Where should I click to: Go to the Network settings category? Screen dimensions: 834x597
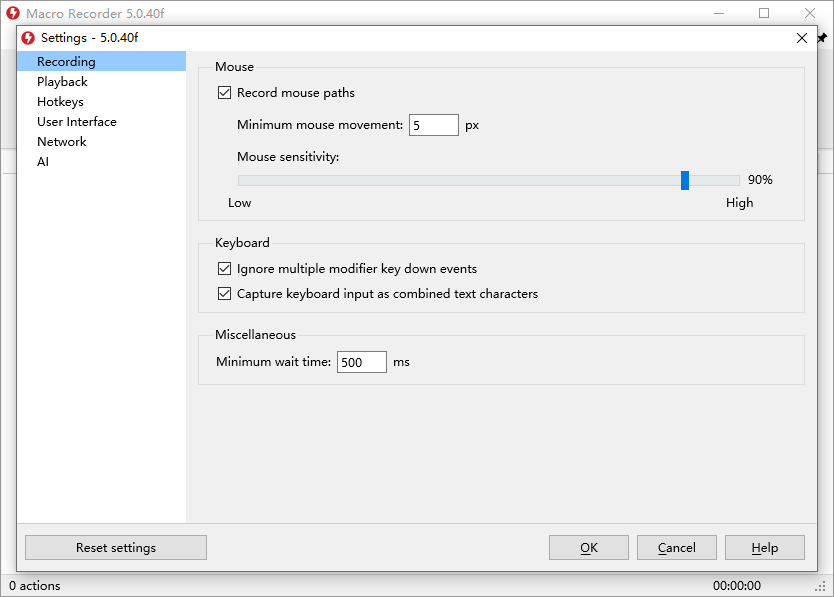coord(102,142)
